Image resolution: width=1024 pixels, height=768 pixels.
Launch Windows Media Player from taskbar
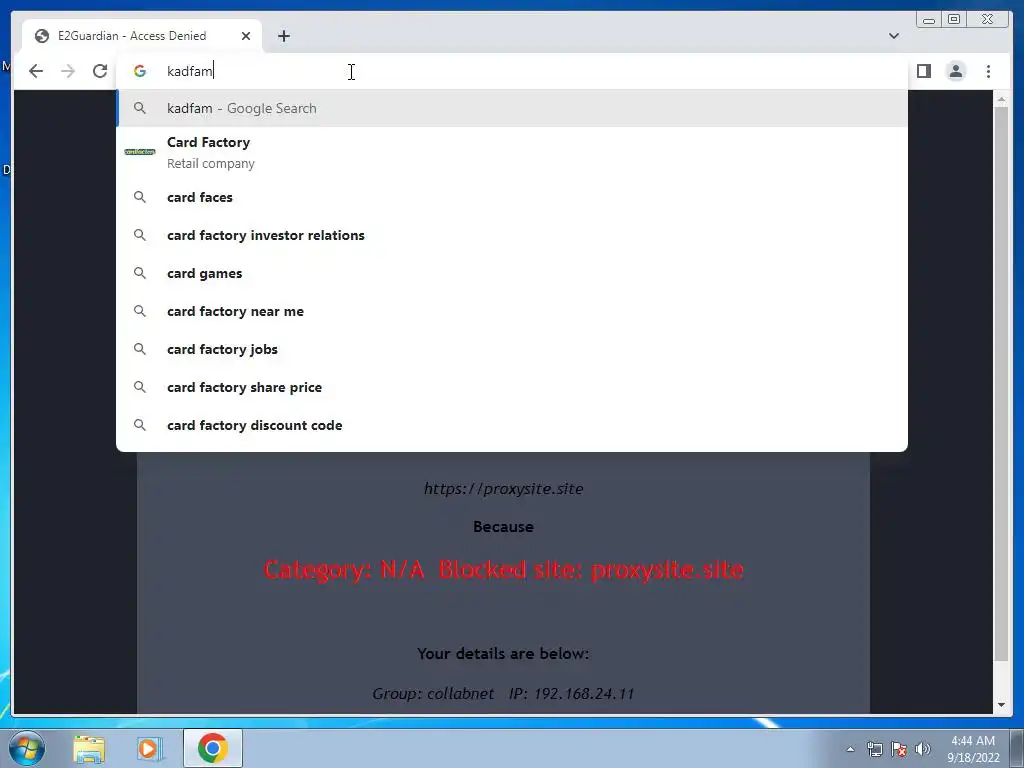[149, 748]
